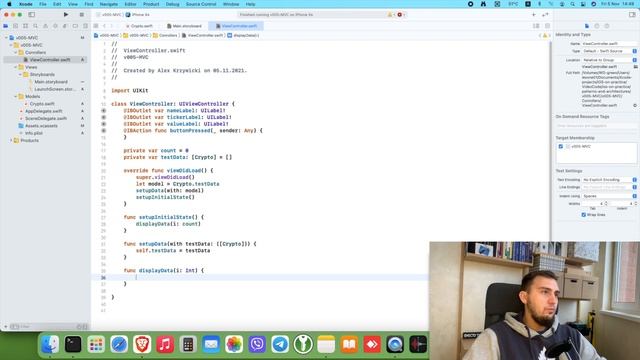The height and width of the screenshot is (360, 640).
Task: Click the red error indicator in activity bar
Action: pos(400,15)
